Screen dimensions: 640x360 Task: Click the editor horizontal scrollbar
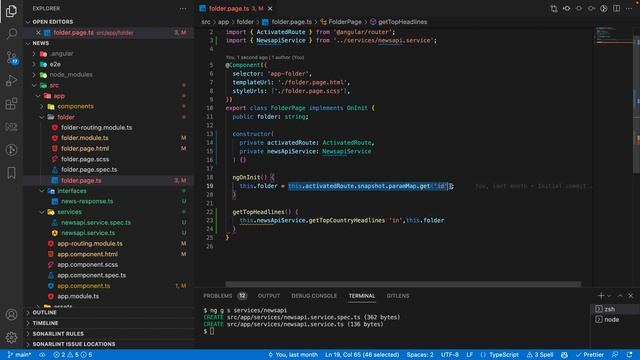[x=403, y=284]
